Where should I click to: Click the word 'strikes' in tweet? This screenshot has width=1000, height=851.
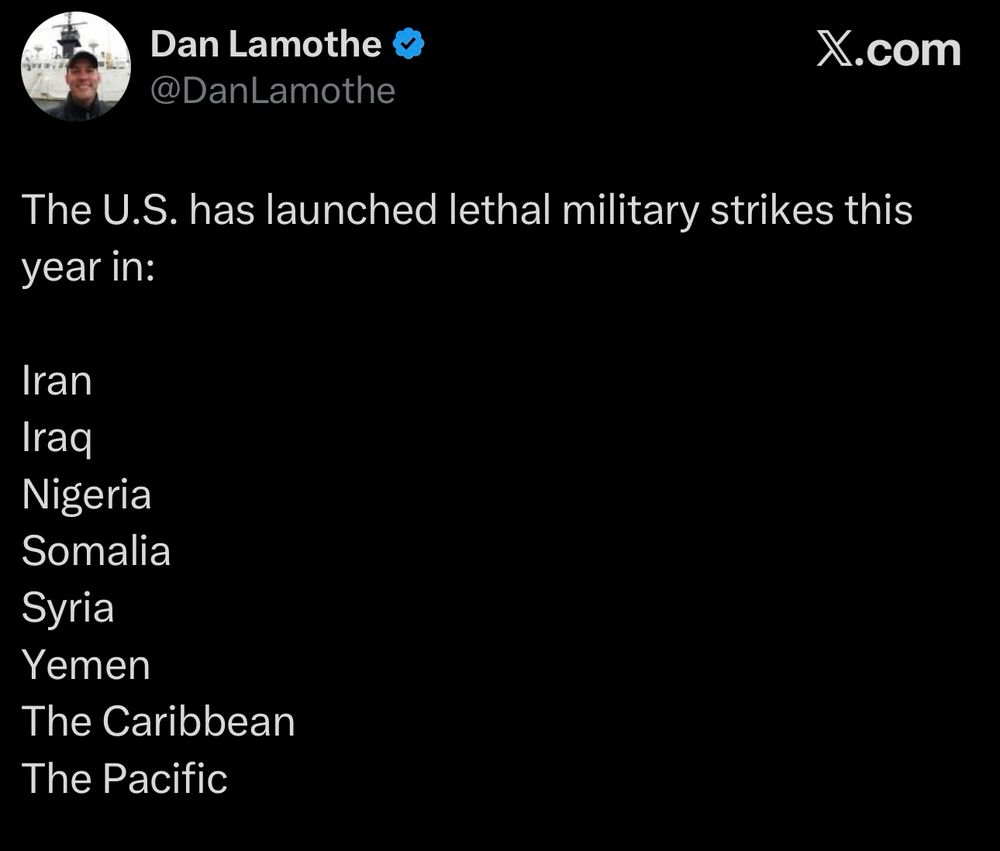point(772,210)
